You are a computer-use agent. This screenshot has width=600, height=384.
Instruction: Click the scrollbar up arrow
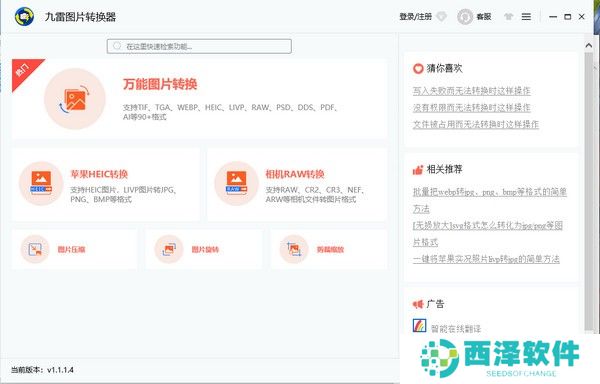(x=589, y=46)
